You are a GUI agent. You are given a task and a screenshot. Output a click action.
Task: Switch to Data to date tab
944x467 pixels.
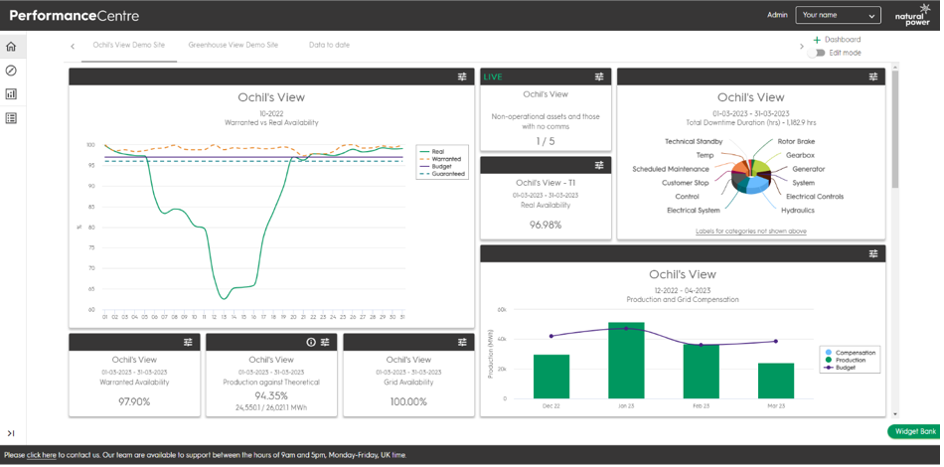pyautogui.click(x=329, y=45)
